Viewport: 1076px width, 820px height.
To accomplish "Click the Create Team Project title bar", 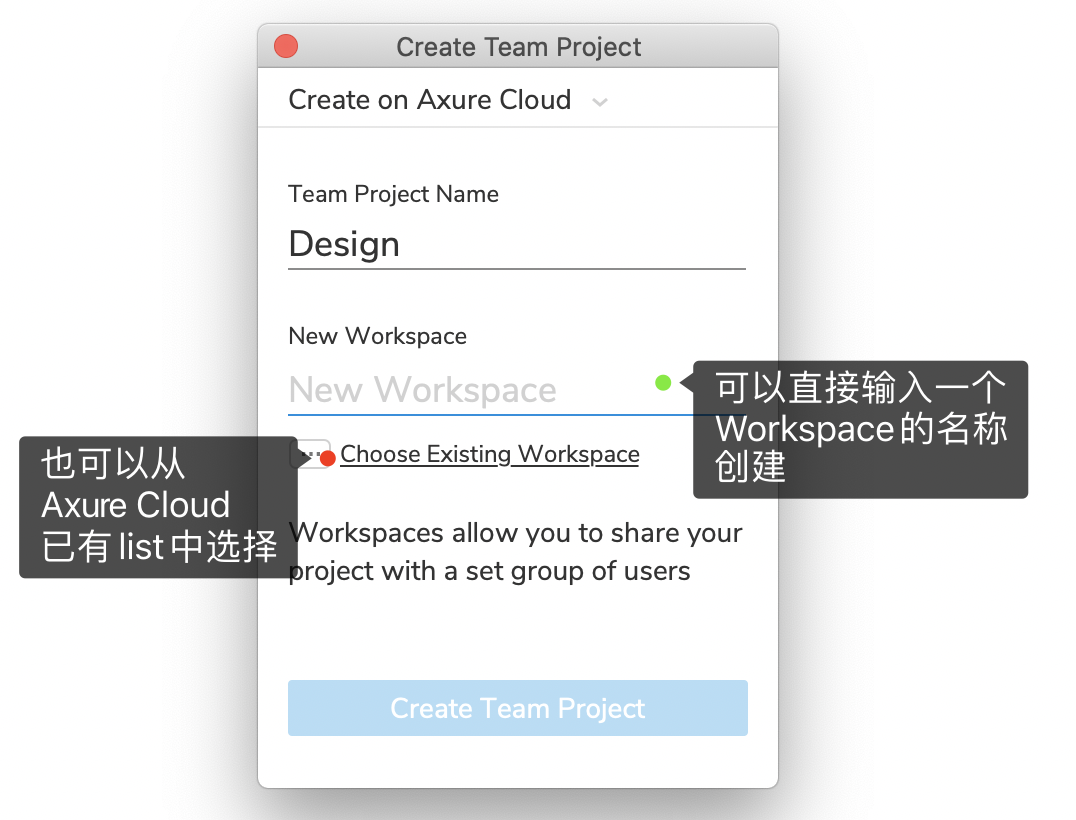I will (518, 47).
